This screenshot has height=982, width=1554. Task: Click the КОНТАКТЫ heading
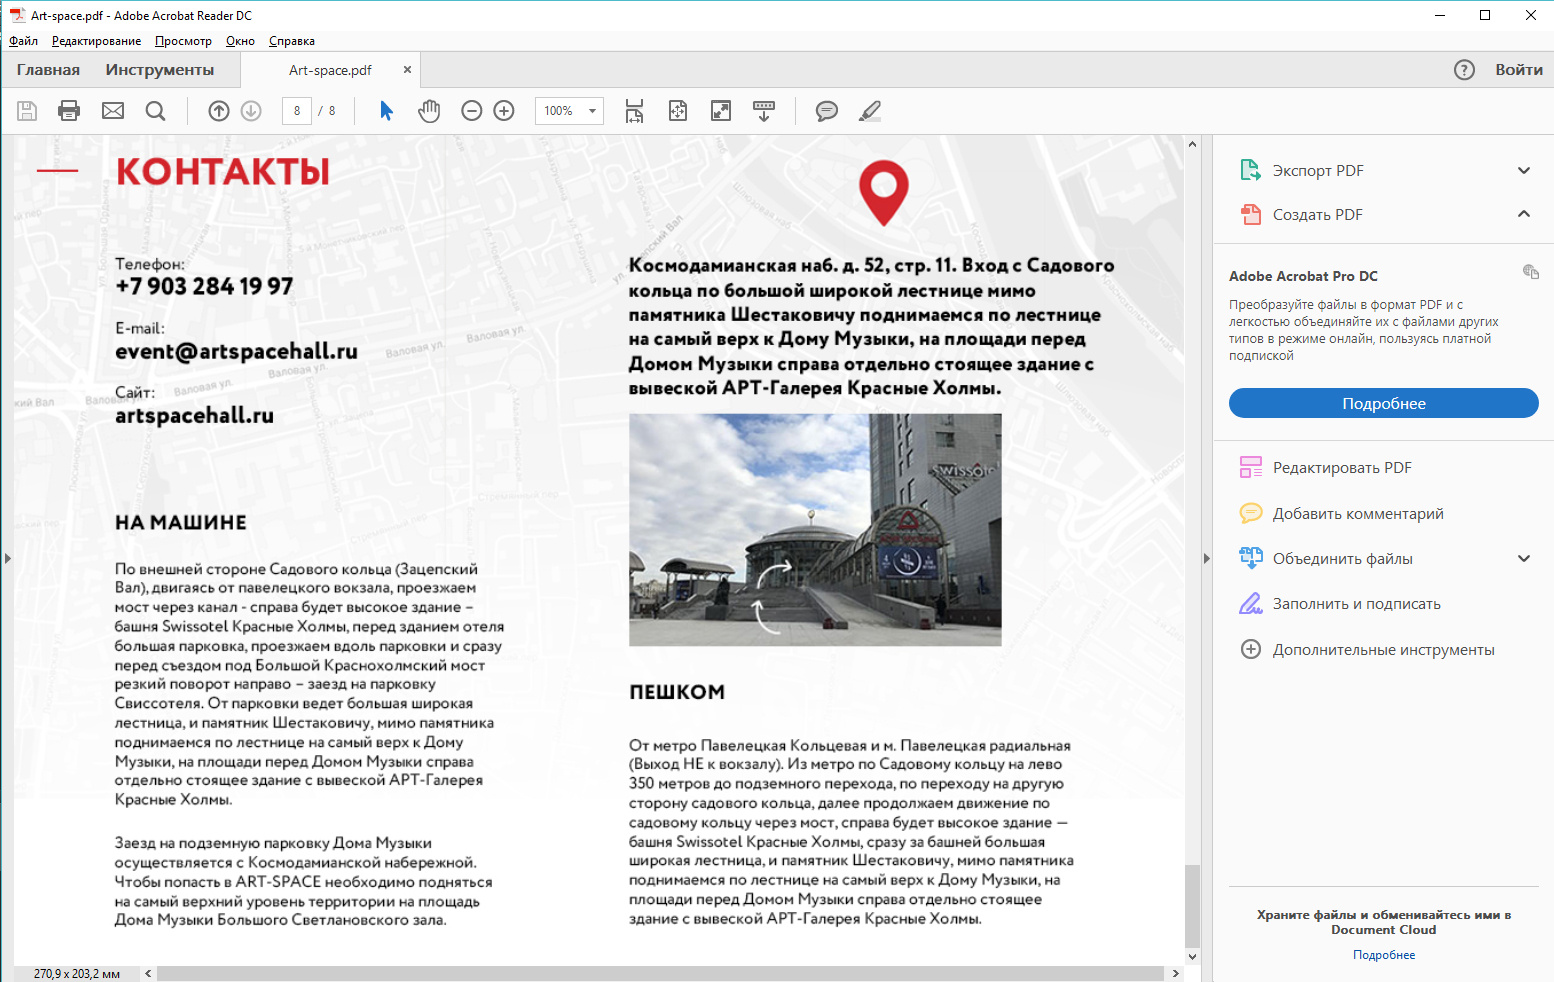coord(223,171)
